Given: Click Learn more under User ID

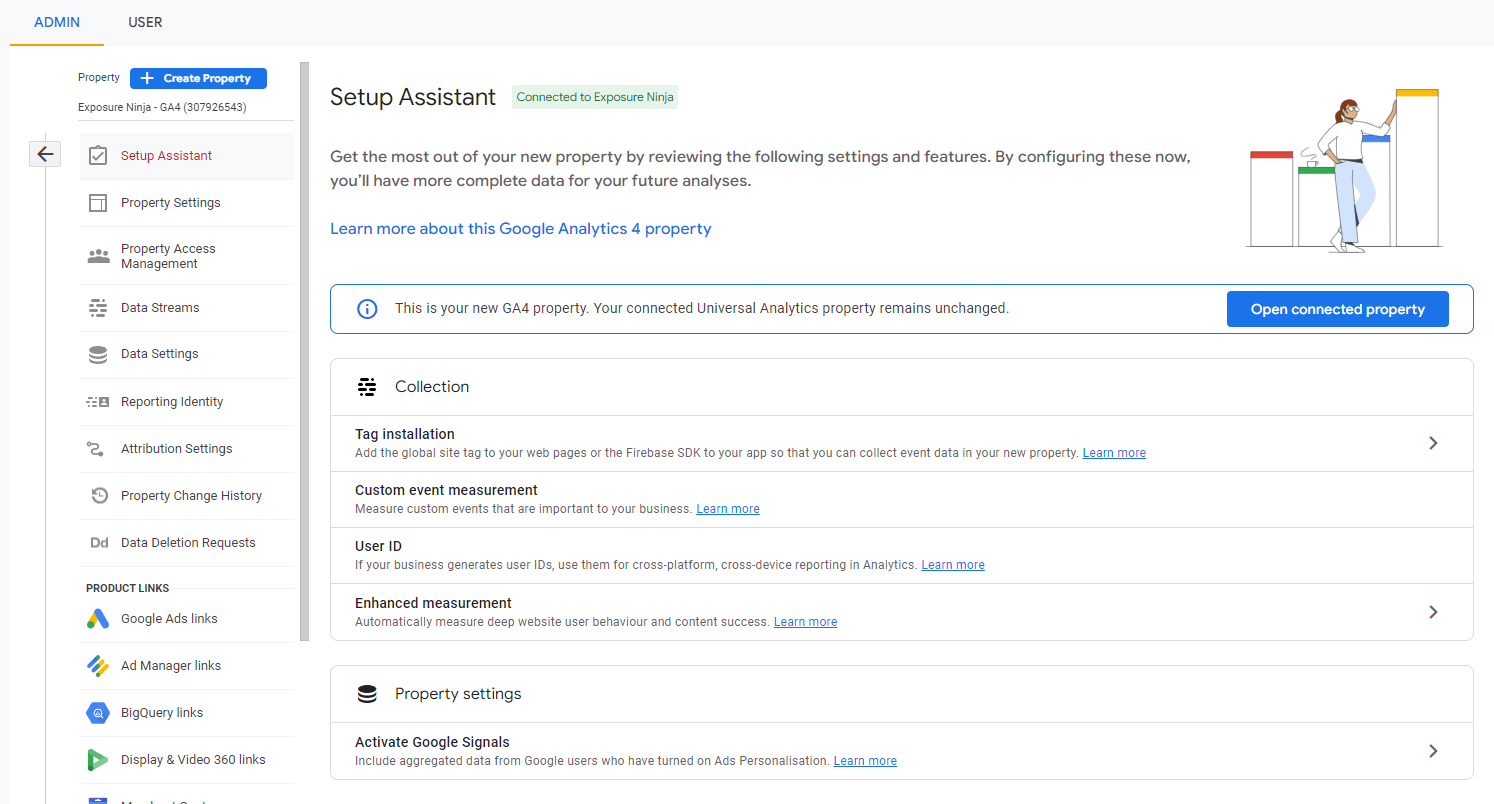Looking at the screenshot, I should click(953, 565).
